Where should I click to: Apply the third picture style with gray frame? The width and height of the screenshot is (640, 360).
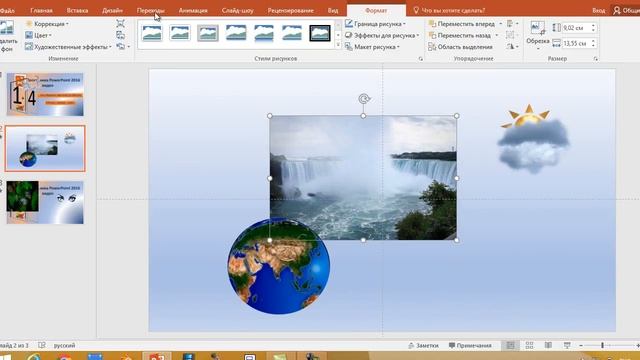(208, 33)
